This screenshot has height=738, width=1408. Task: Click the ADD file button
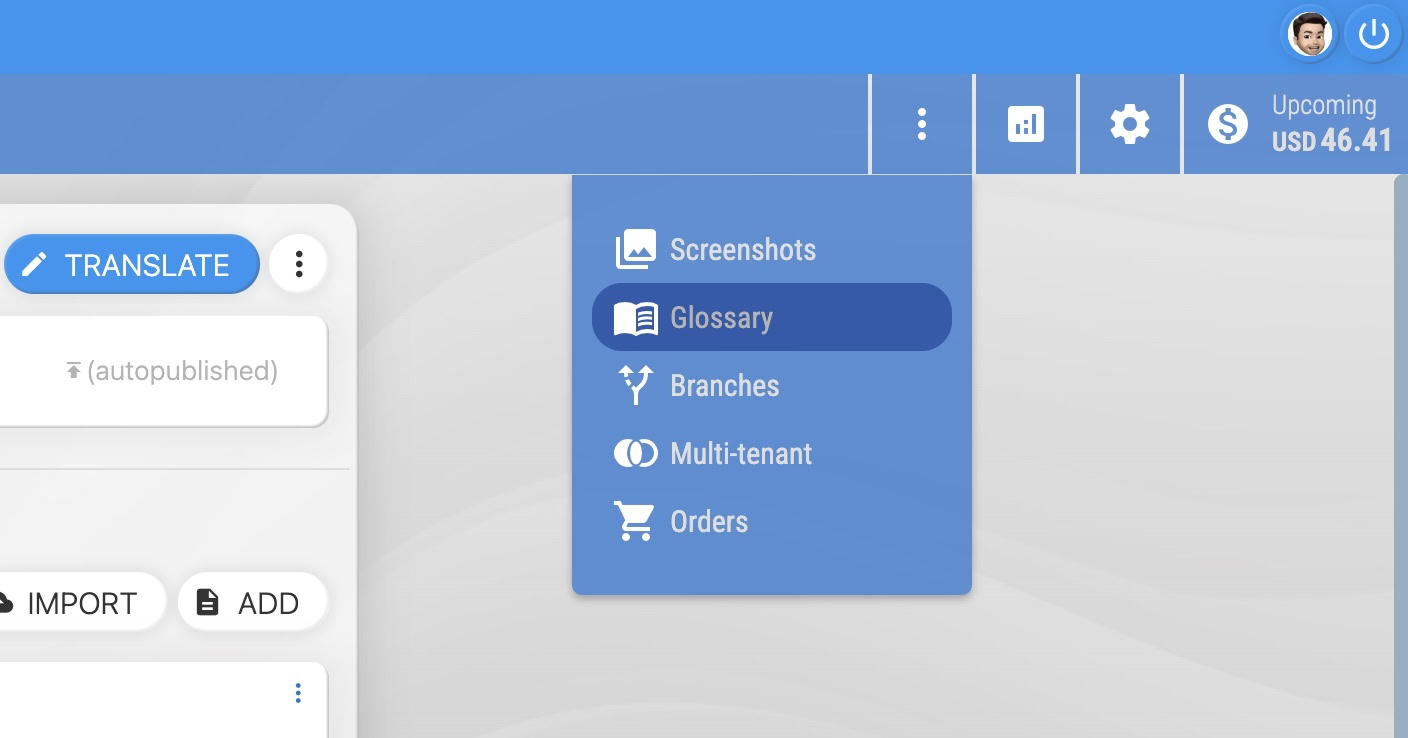coord(251,603)
